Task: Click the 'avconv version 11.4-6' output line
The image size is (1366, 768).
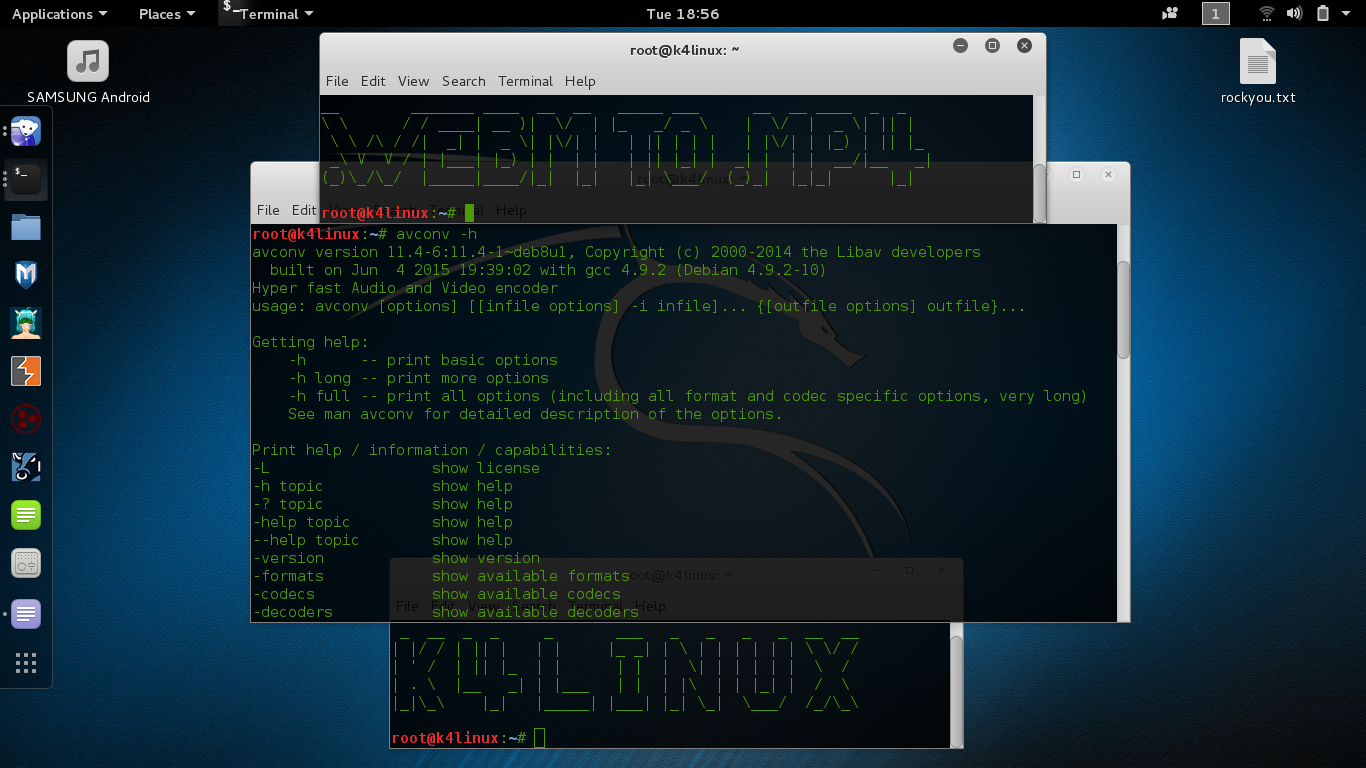Action: [616, 252]
